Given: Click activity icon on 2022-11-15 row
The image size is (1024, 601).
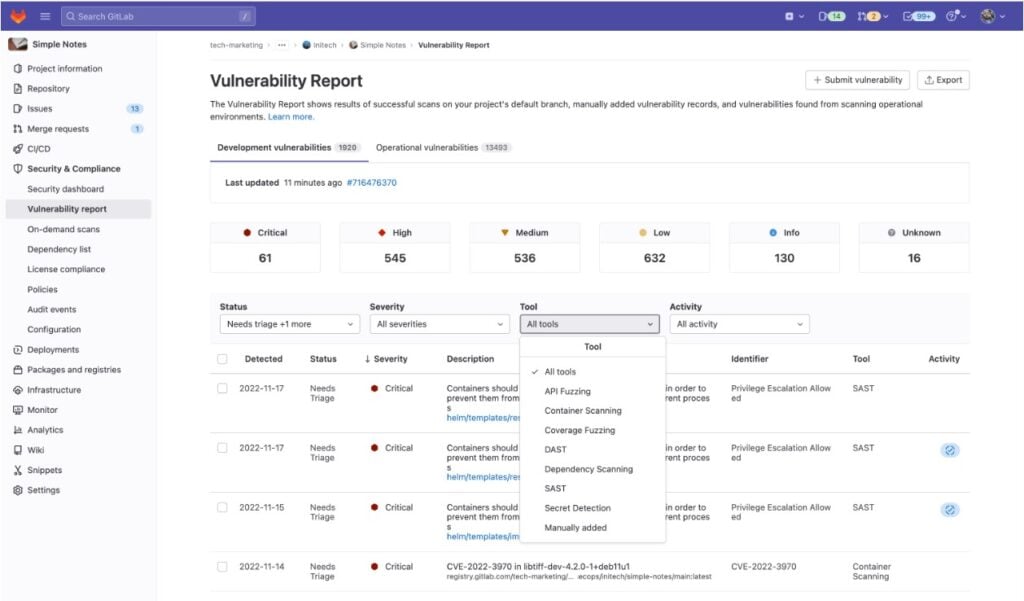Looking at the screenshot, I should [950, 510].
